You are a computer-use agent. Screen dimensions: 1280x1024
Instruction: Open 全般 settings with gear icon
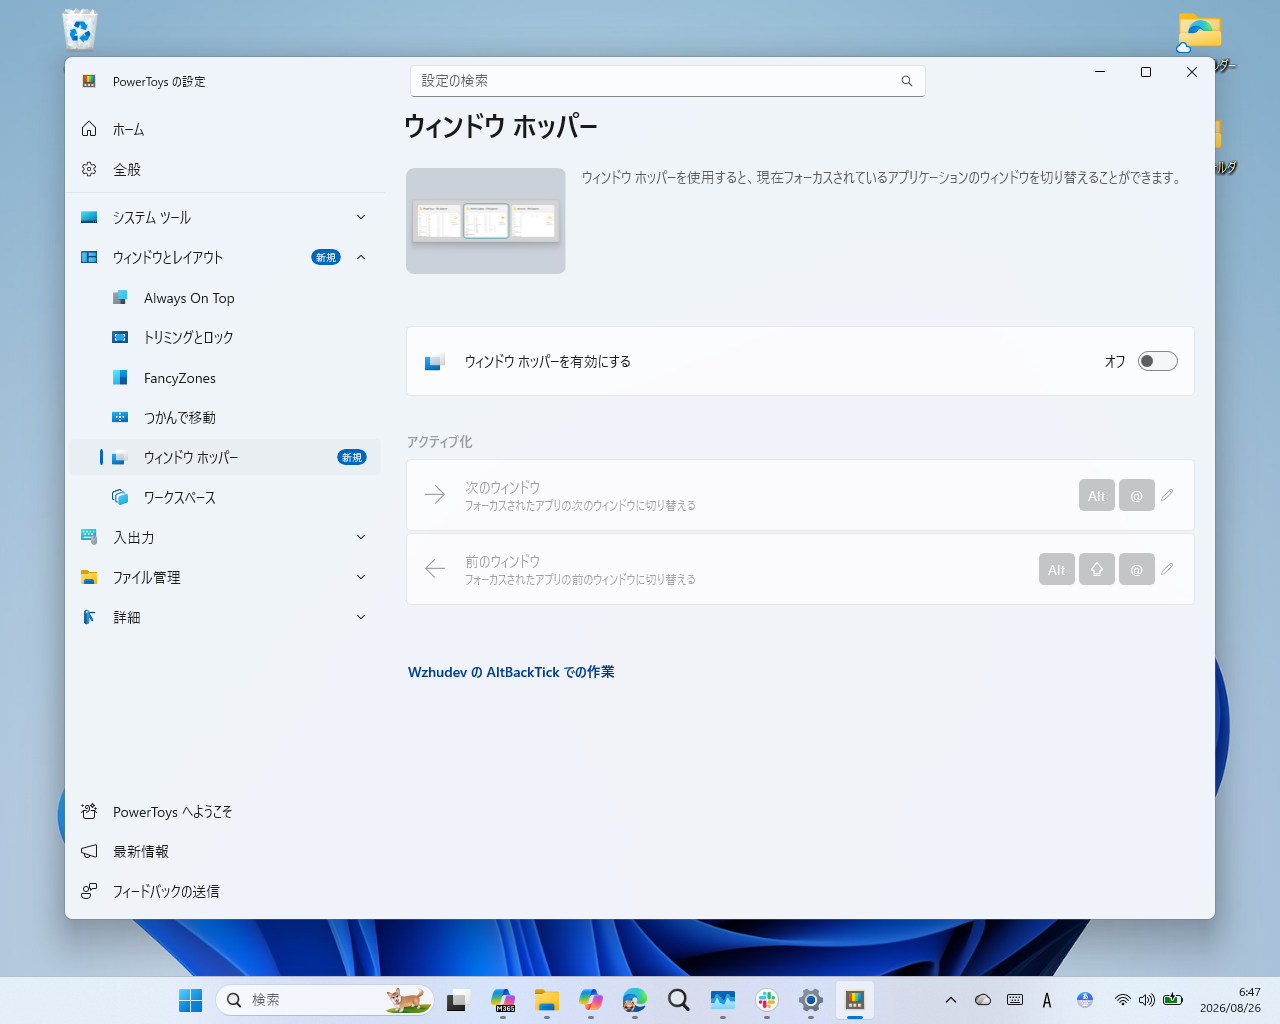(x=225, y=170)
